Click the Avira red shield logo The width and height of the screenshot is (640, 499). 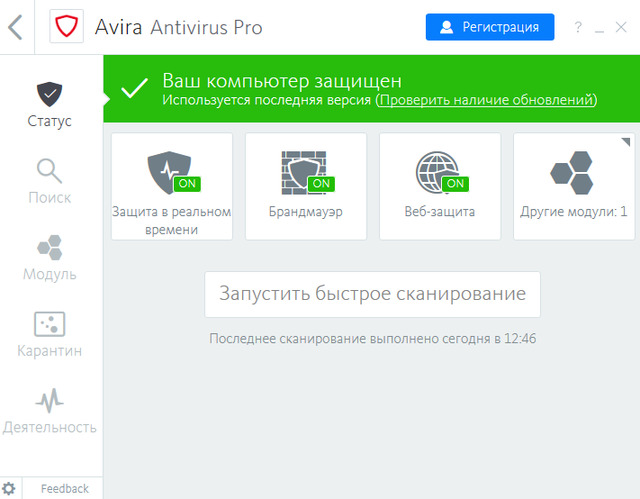point(67,27)
